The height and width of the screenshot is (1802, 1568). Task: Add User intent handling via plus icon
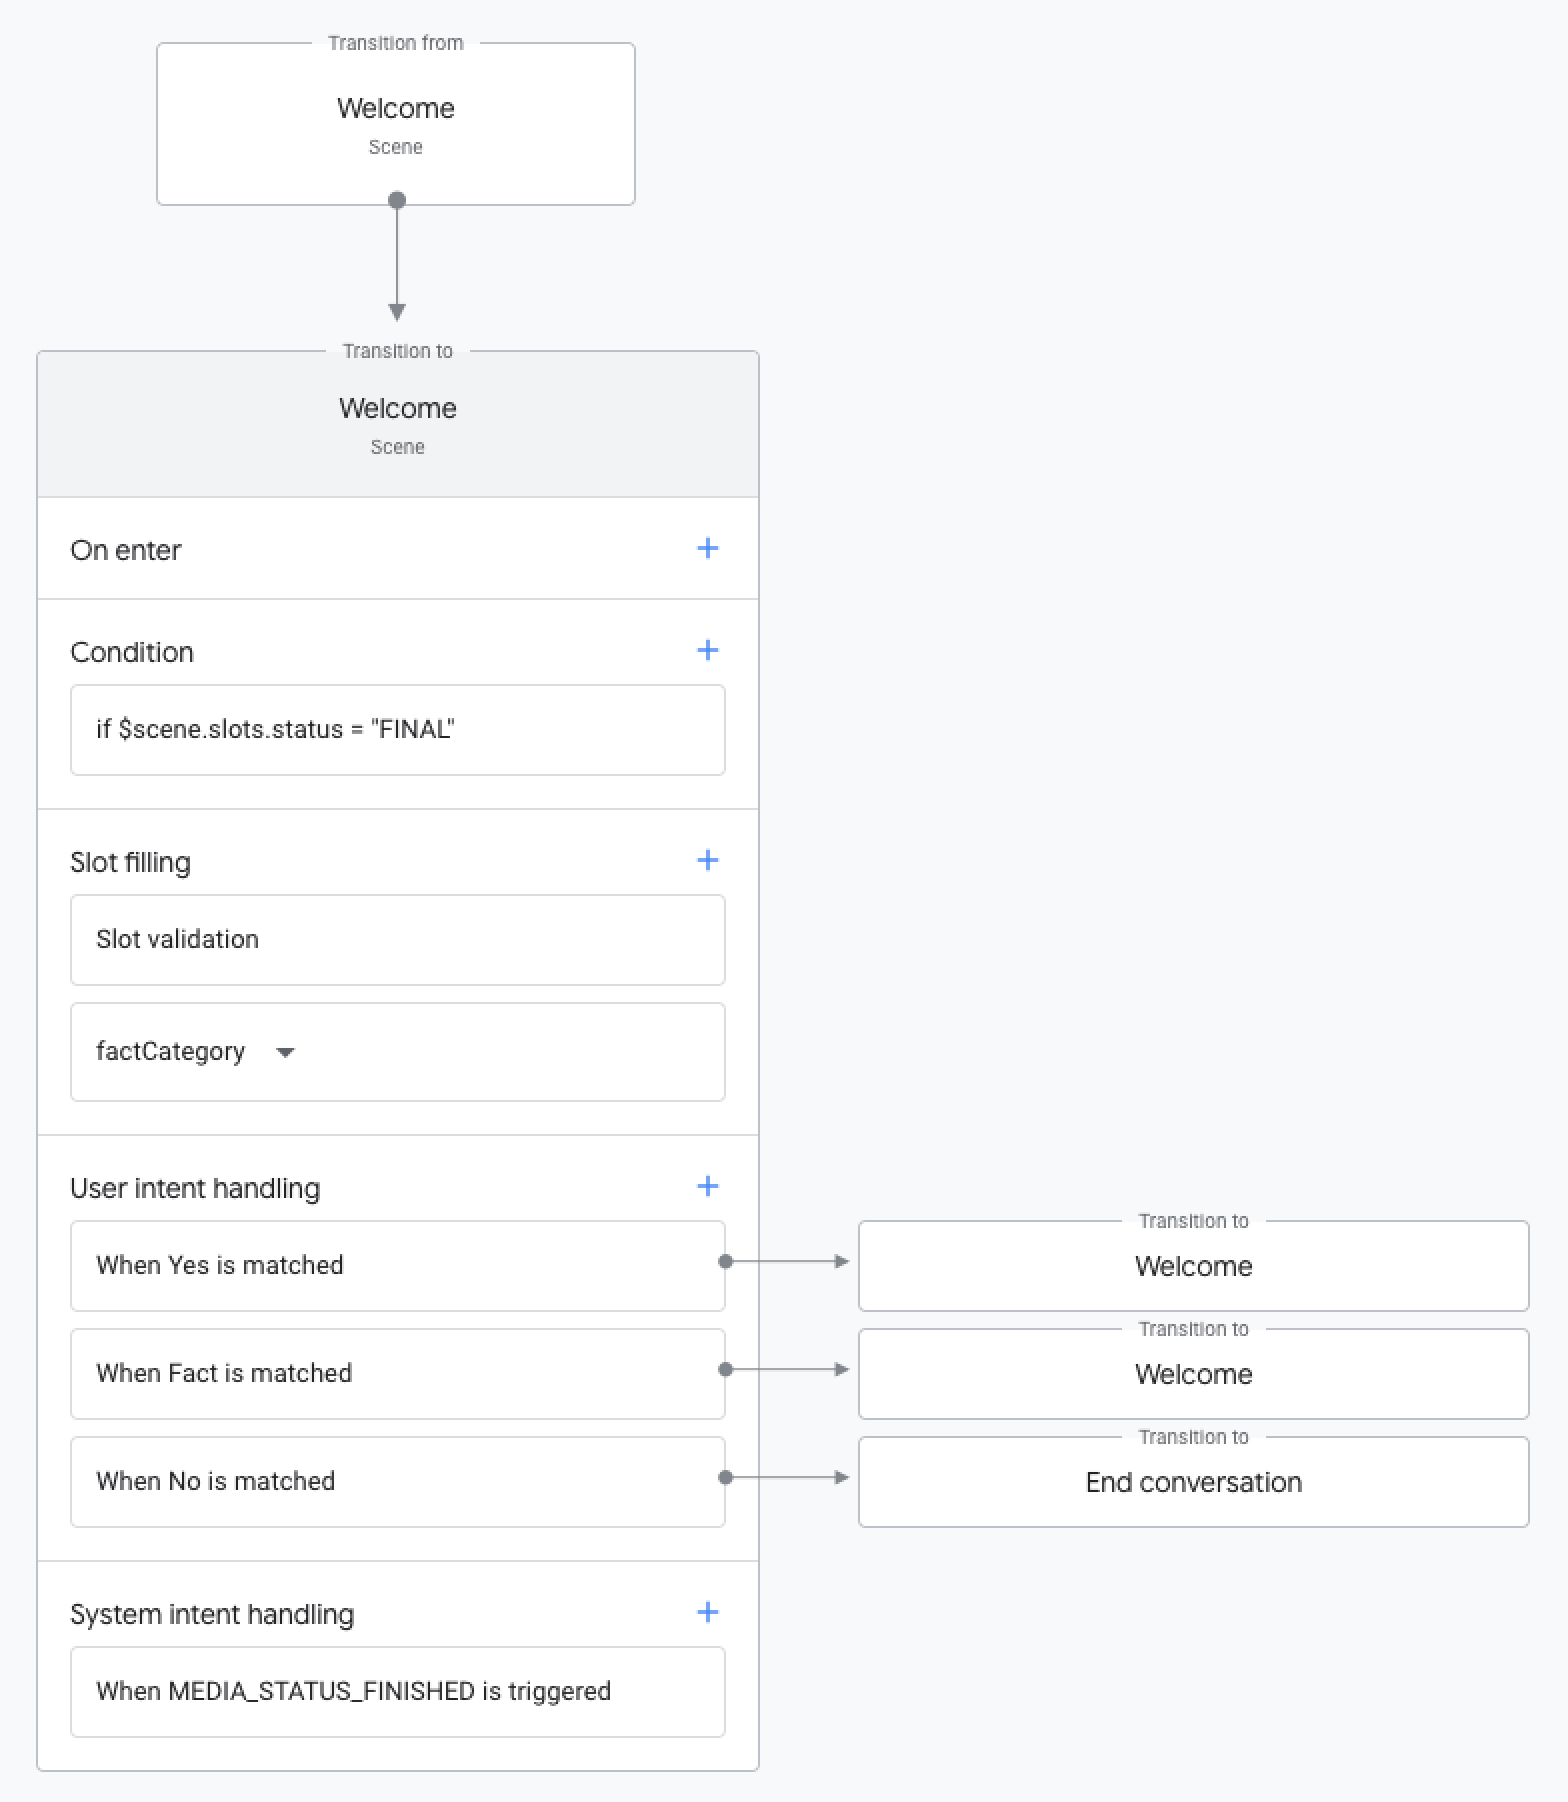707,1186
